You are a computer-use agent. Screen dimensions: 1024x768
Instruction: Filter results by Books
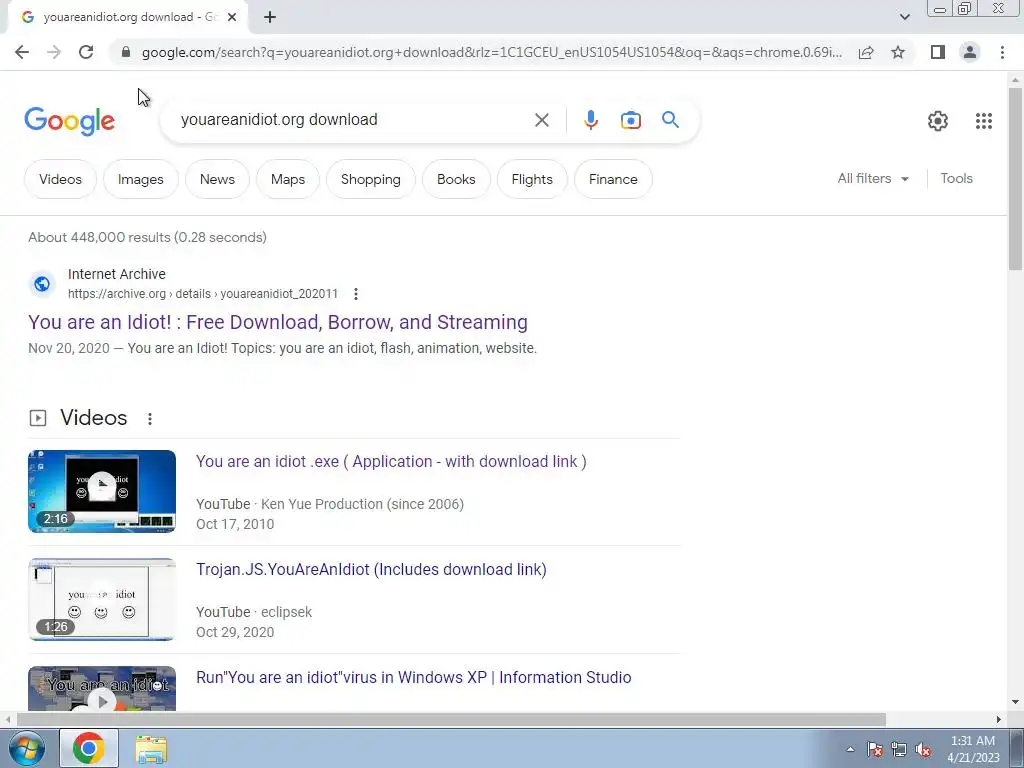[x=456, y=179]
